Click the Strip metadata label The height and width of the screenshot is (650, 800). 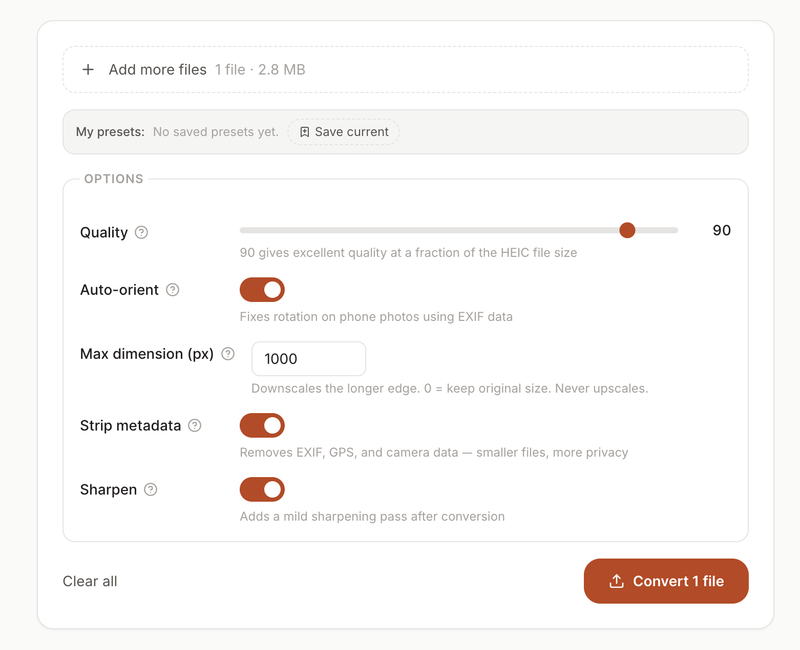pyautogui.click(x=131, y=426)
